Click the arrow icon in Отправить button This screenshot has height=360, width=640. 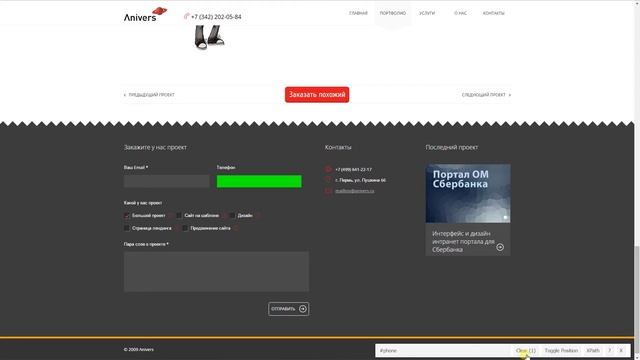(x=302, y=309)
